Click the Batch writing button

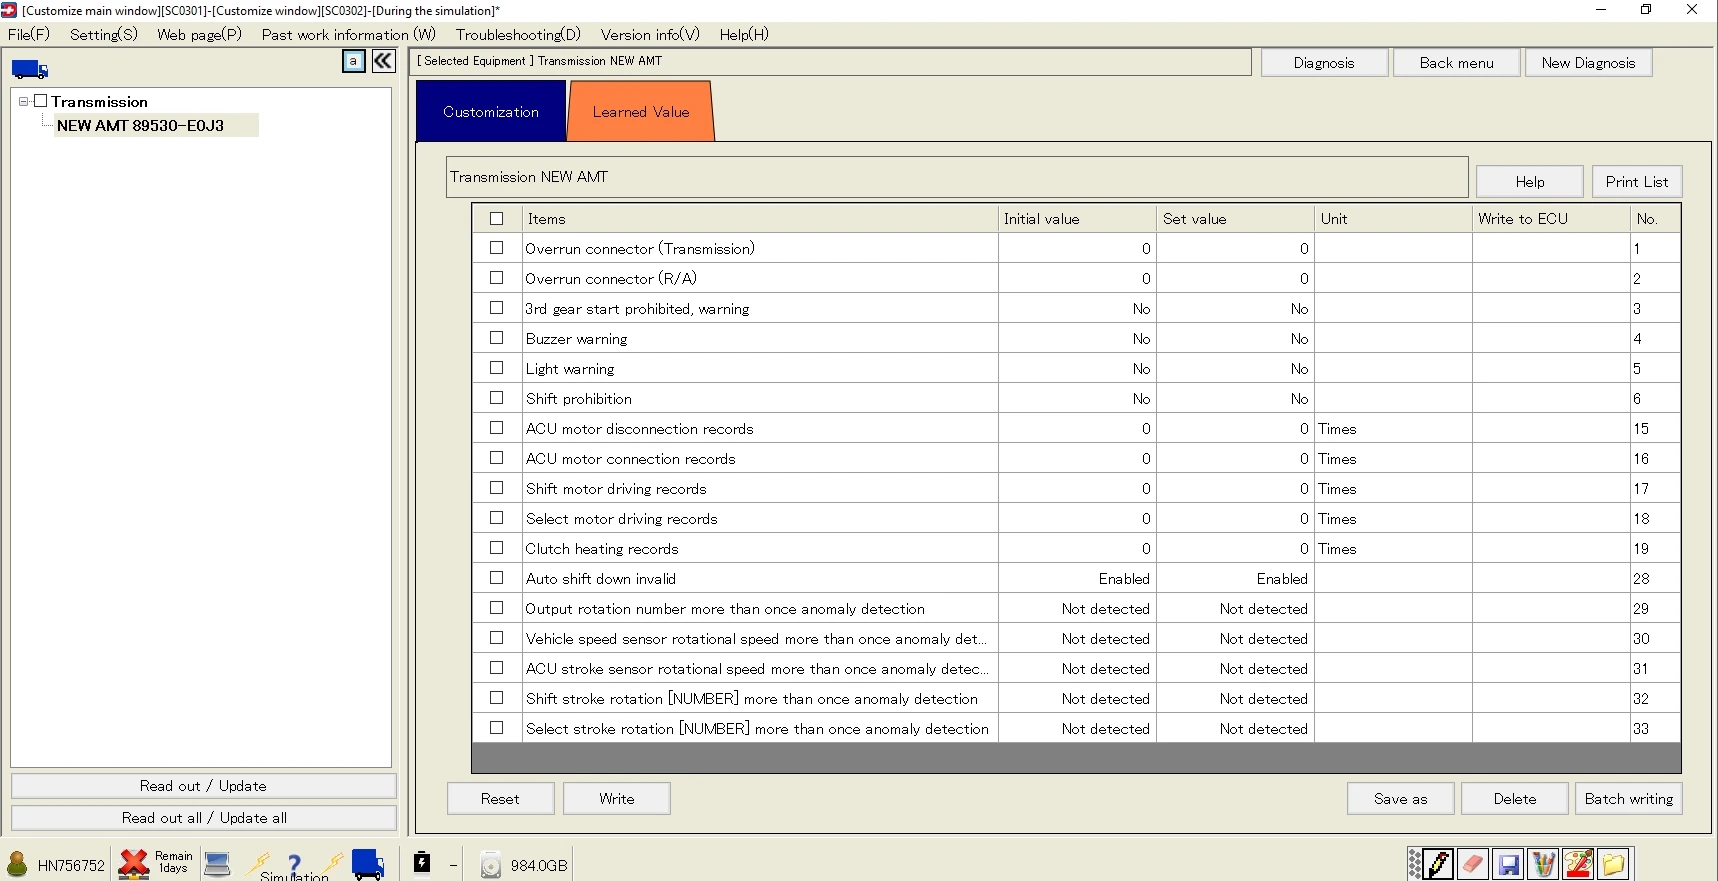1629,799
